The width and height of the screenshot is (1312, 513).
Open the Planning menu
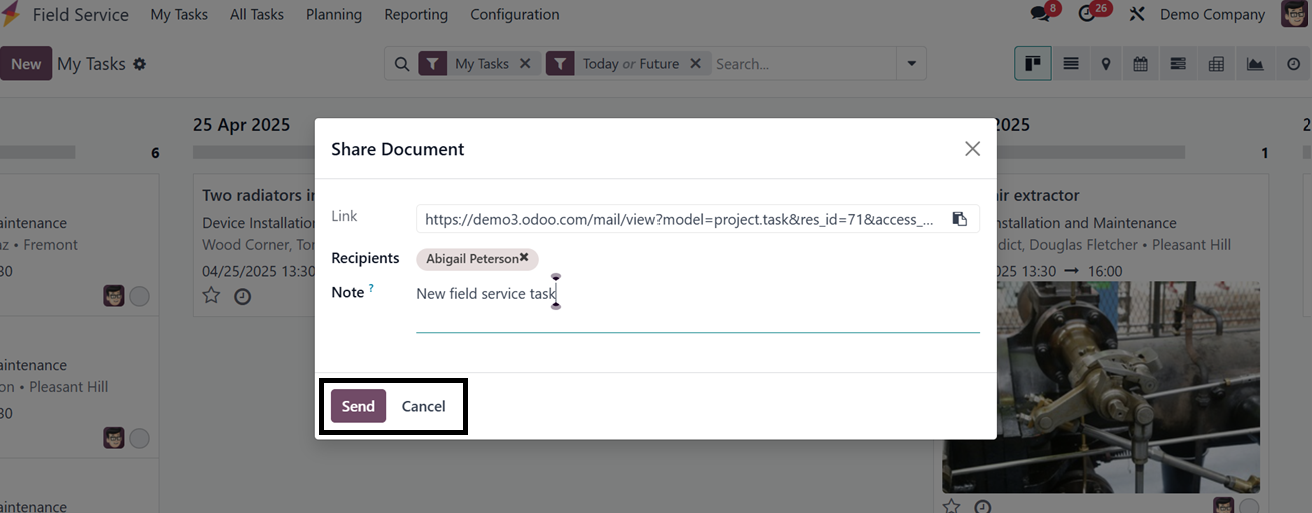[x=334, y=14]
